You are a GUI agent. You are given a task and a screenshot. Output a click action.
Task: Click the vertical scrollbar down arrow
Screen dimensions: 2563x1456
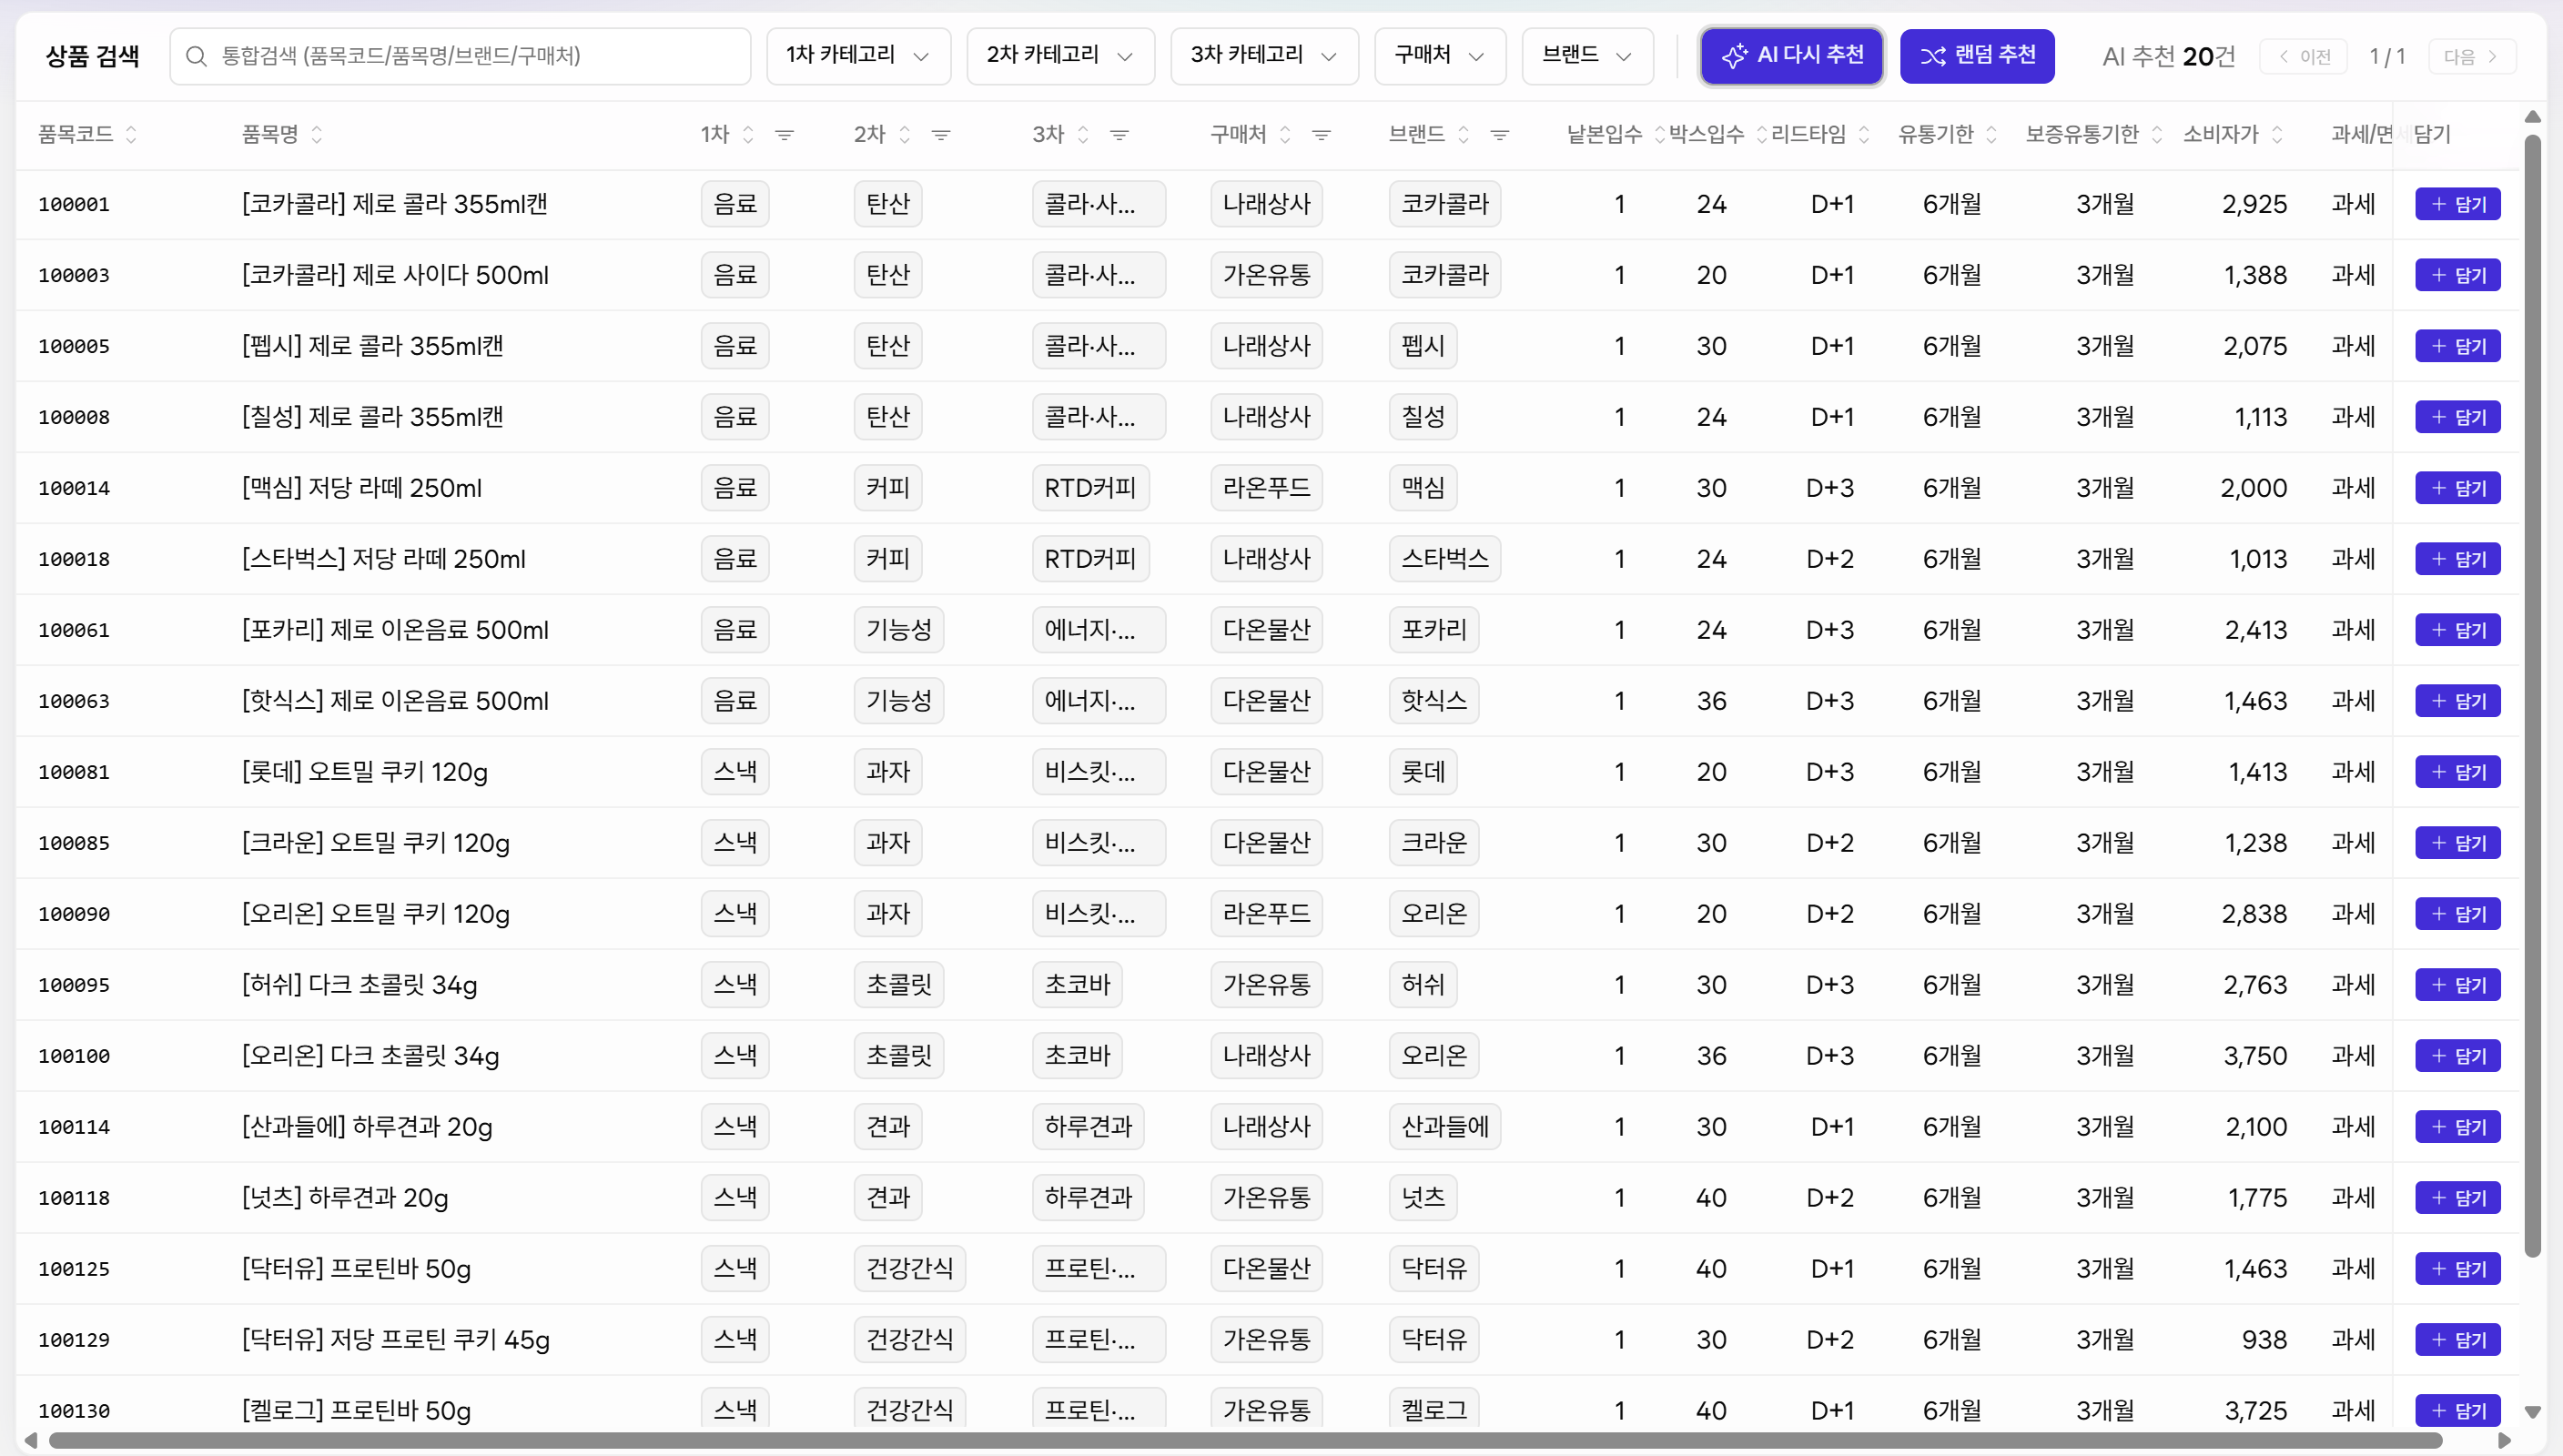2533,1412
